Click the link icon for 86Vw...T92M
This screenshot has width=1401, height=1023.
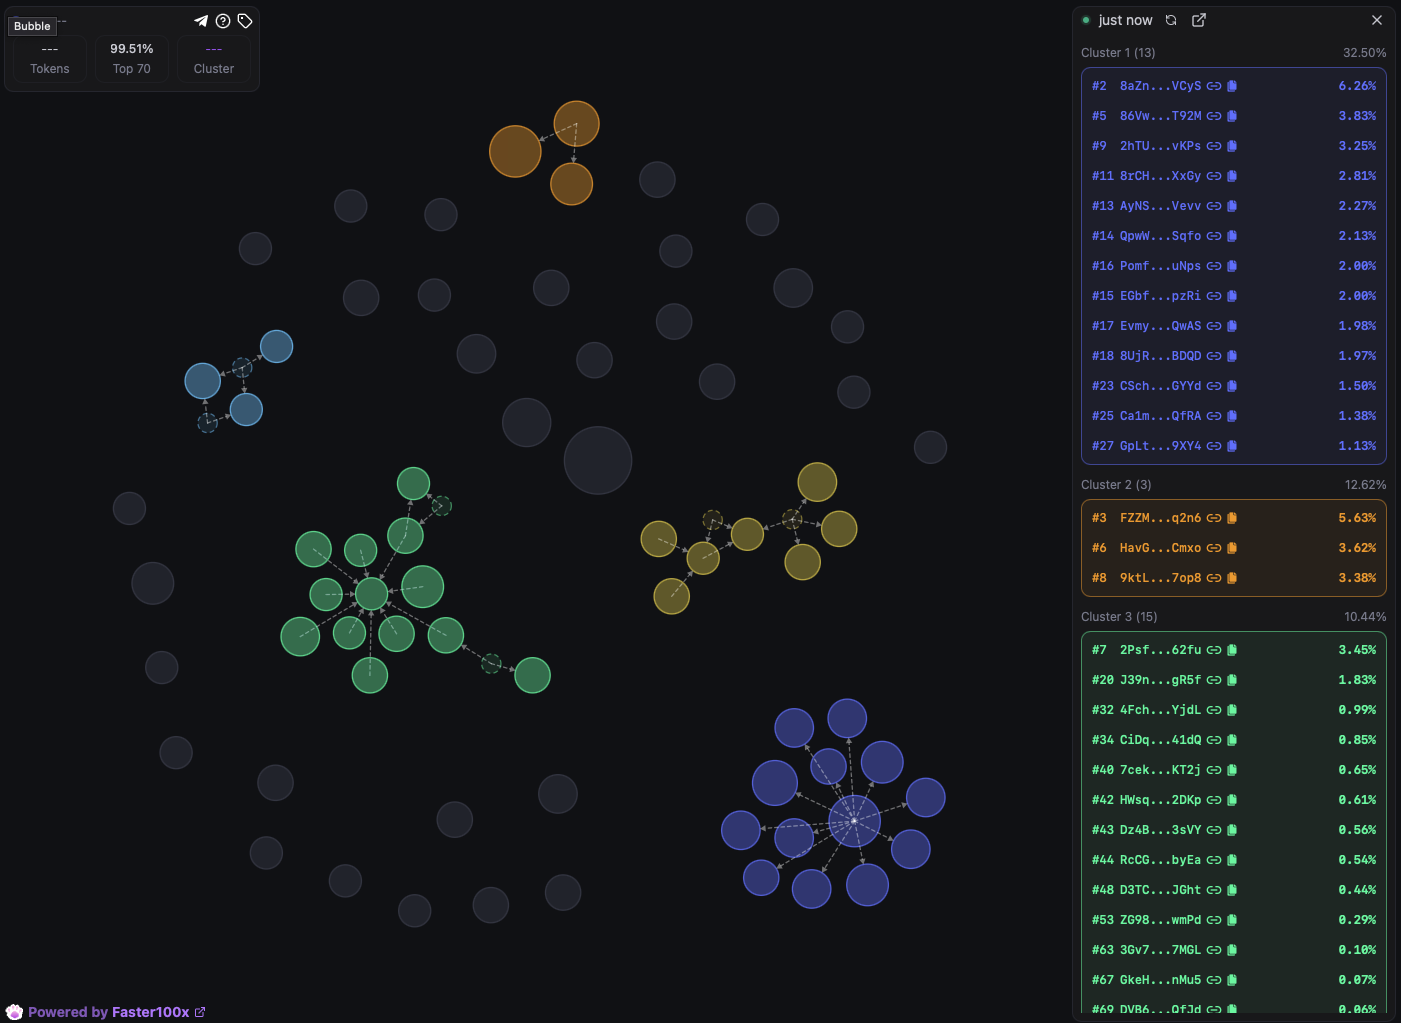click(1214, 116)
